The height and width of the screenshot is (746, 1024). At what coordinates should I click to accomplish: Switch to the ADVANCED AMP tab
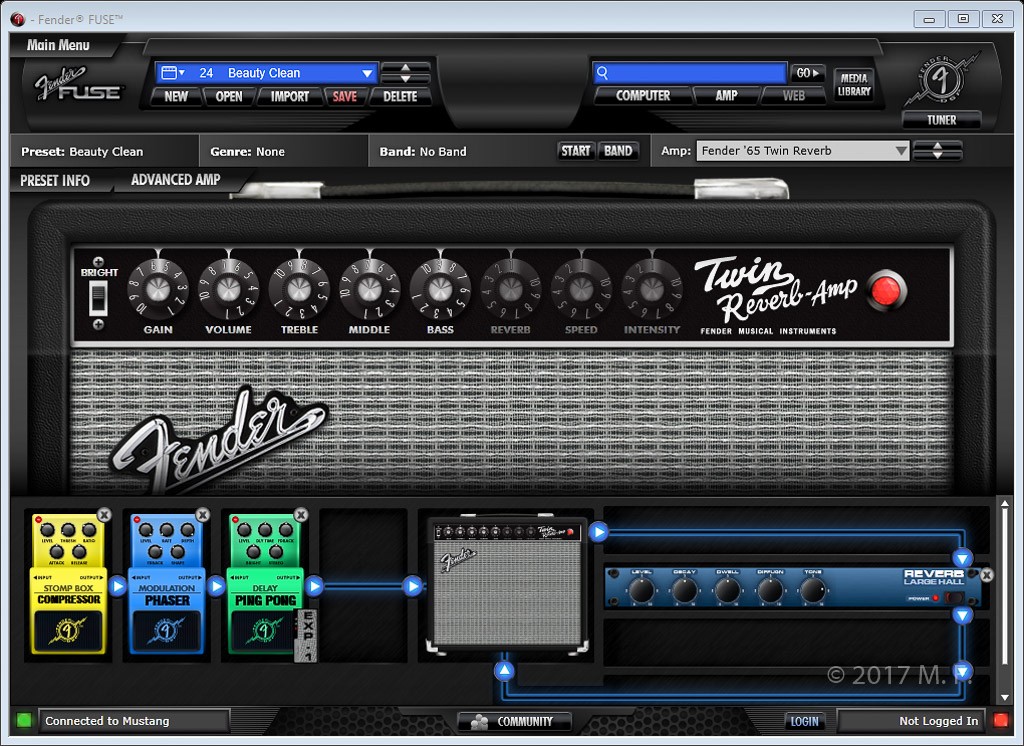click(176, 180)
